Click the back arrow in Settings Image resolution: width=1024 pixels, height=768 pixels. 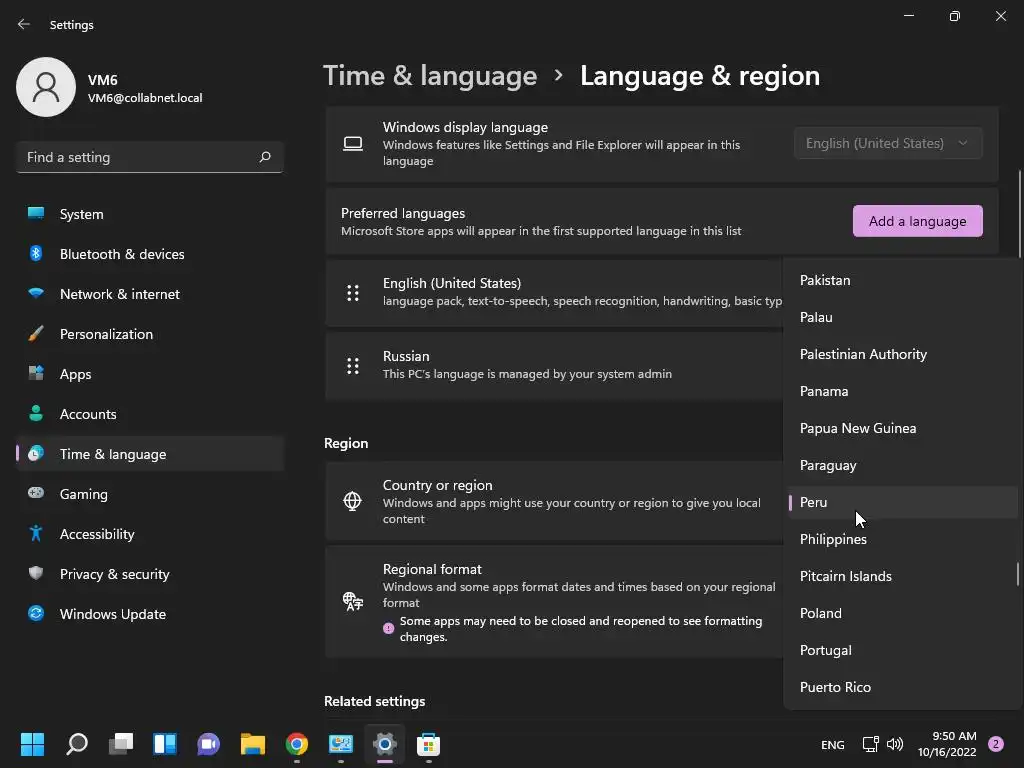click(24, 24)
